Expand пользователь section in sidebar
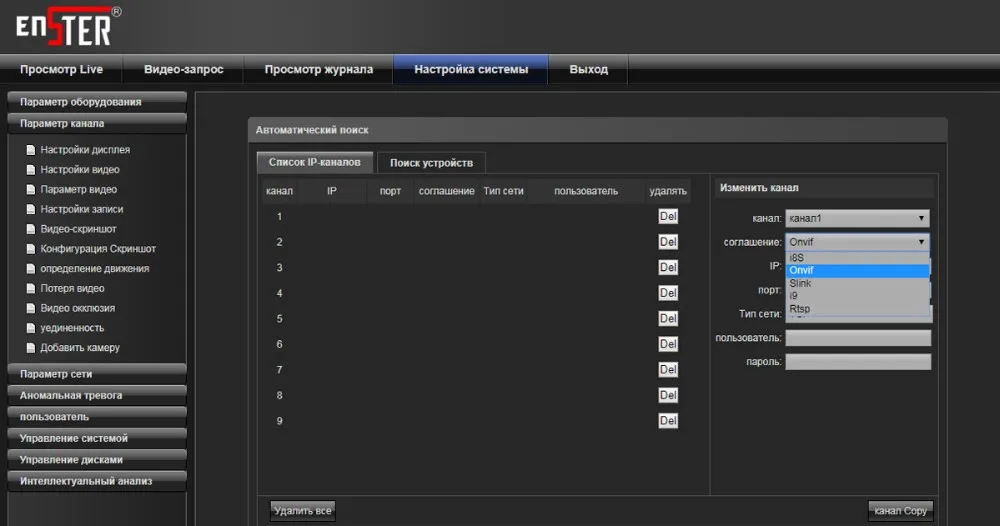The width and height of the screenshot is (1000, 526). click(97, 416)
